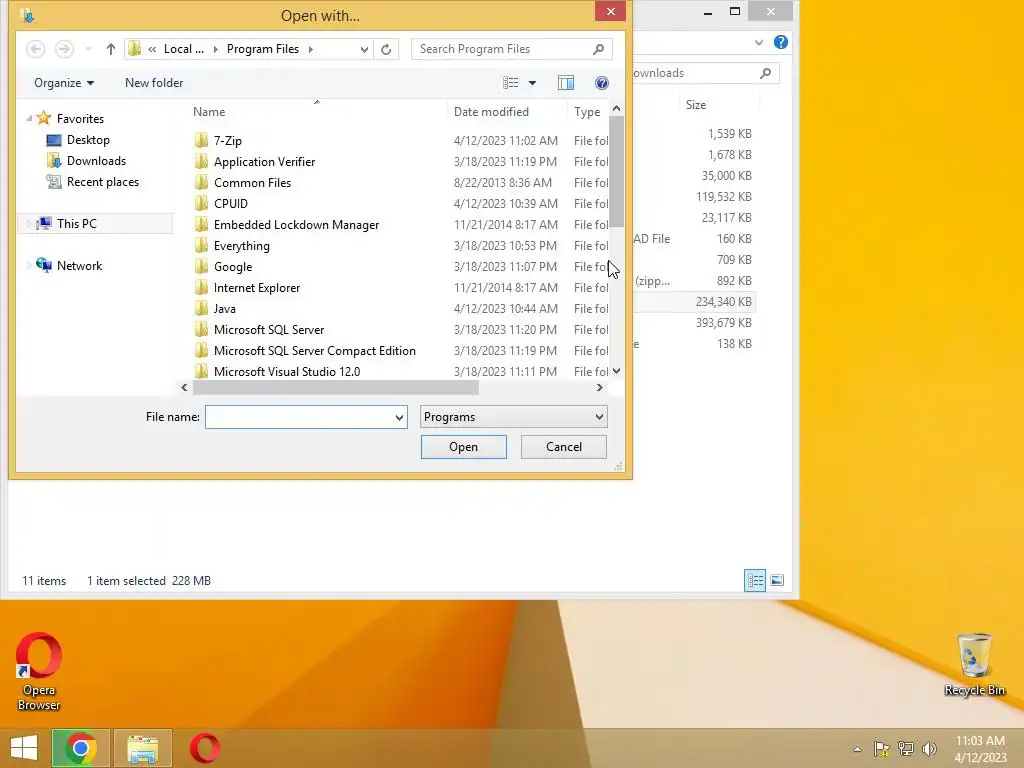Expand the Explorer window ribbon chevron
This screenshot has width=1024, height=768.
coord(759,42)
